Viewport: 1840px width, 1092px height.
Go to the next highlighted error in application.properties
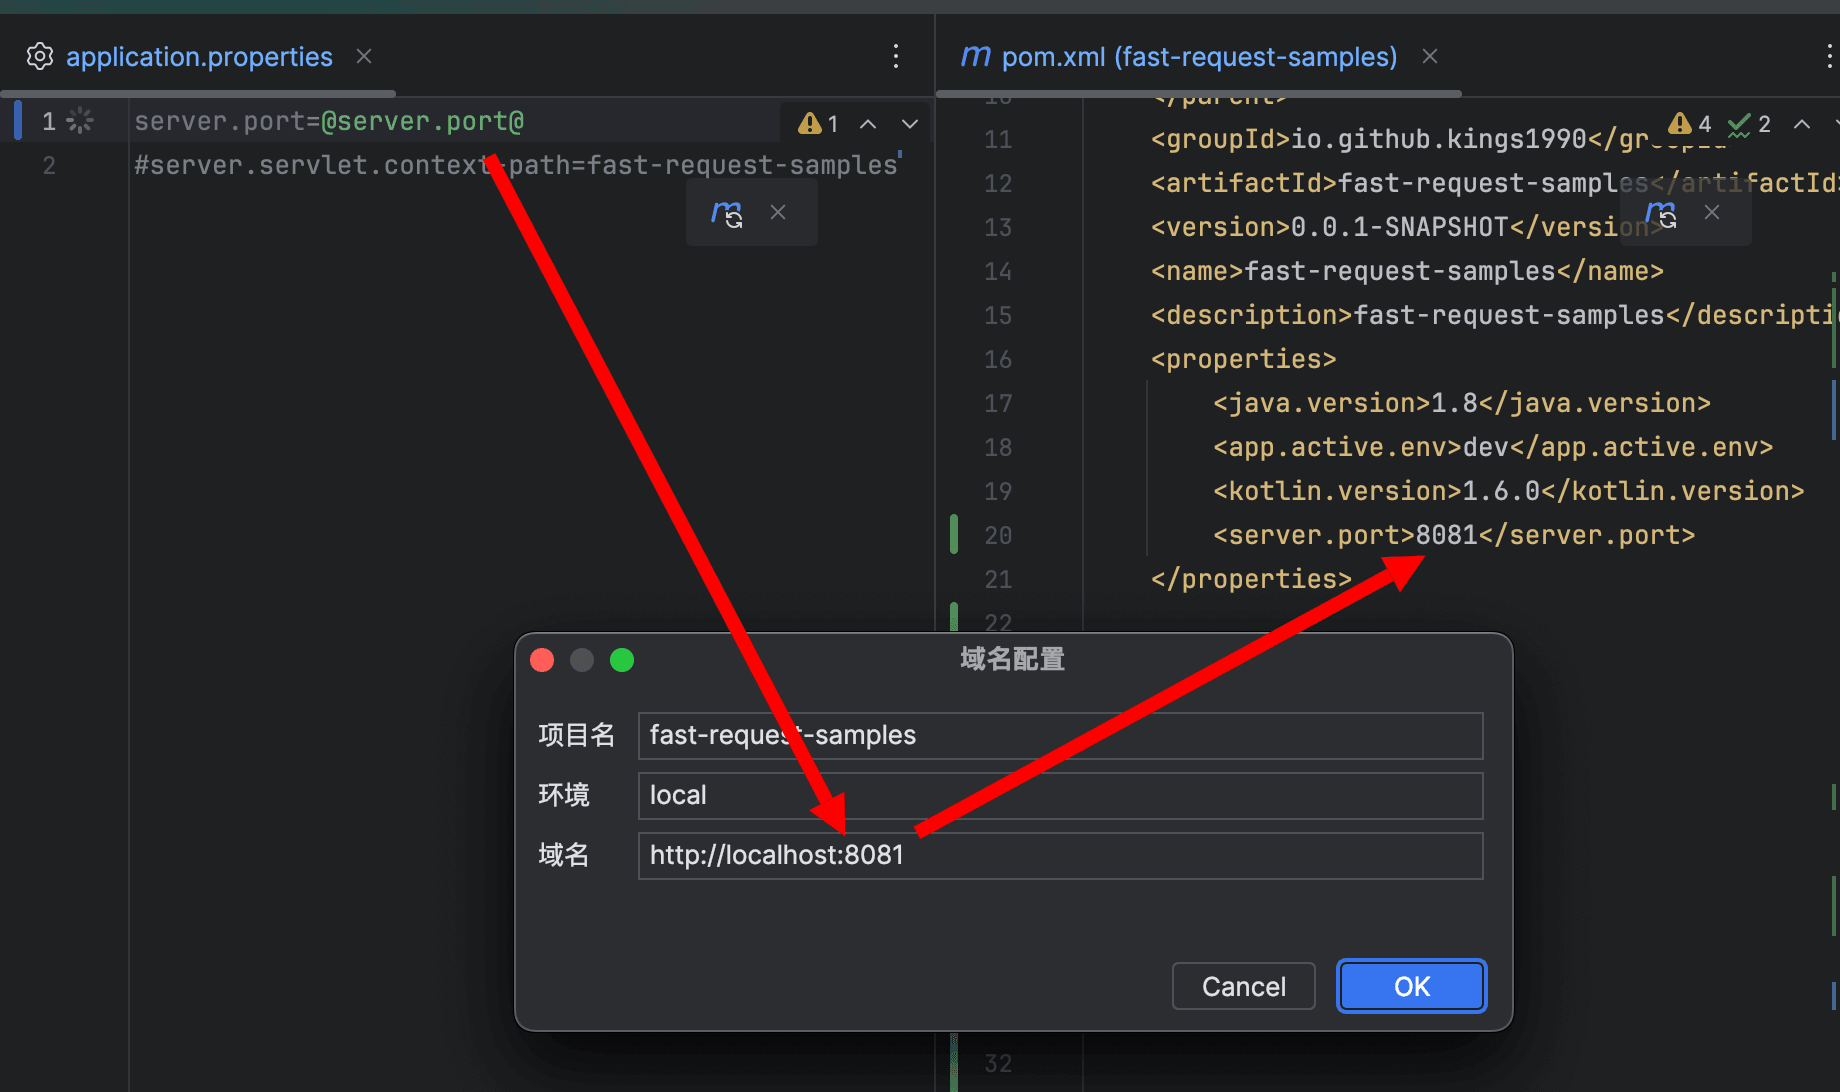pyautogui.click(x=910, y=124)
